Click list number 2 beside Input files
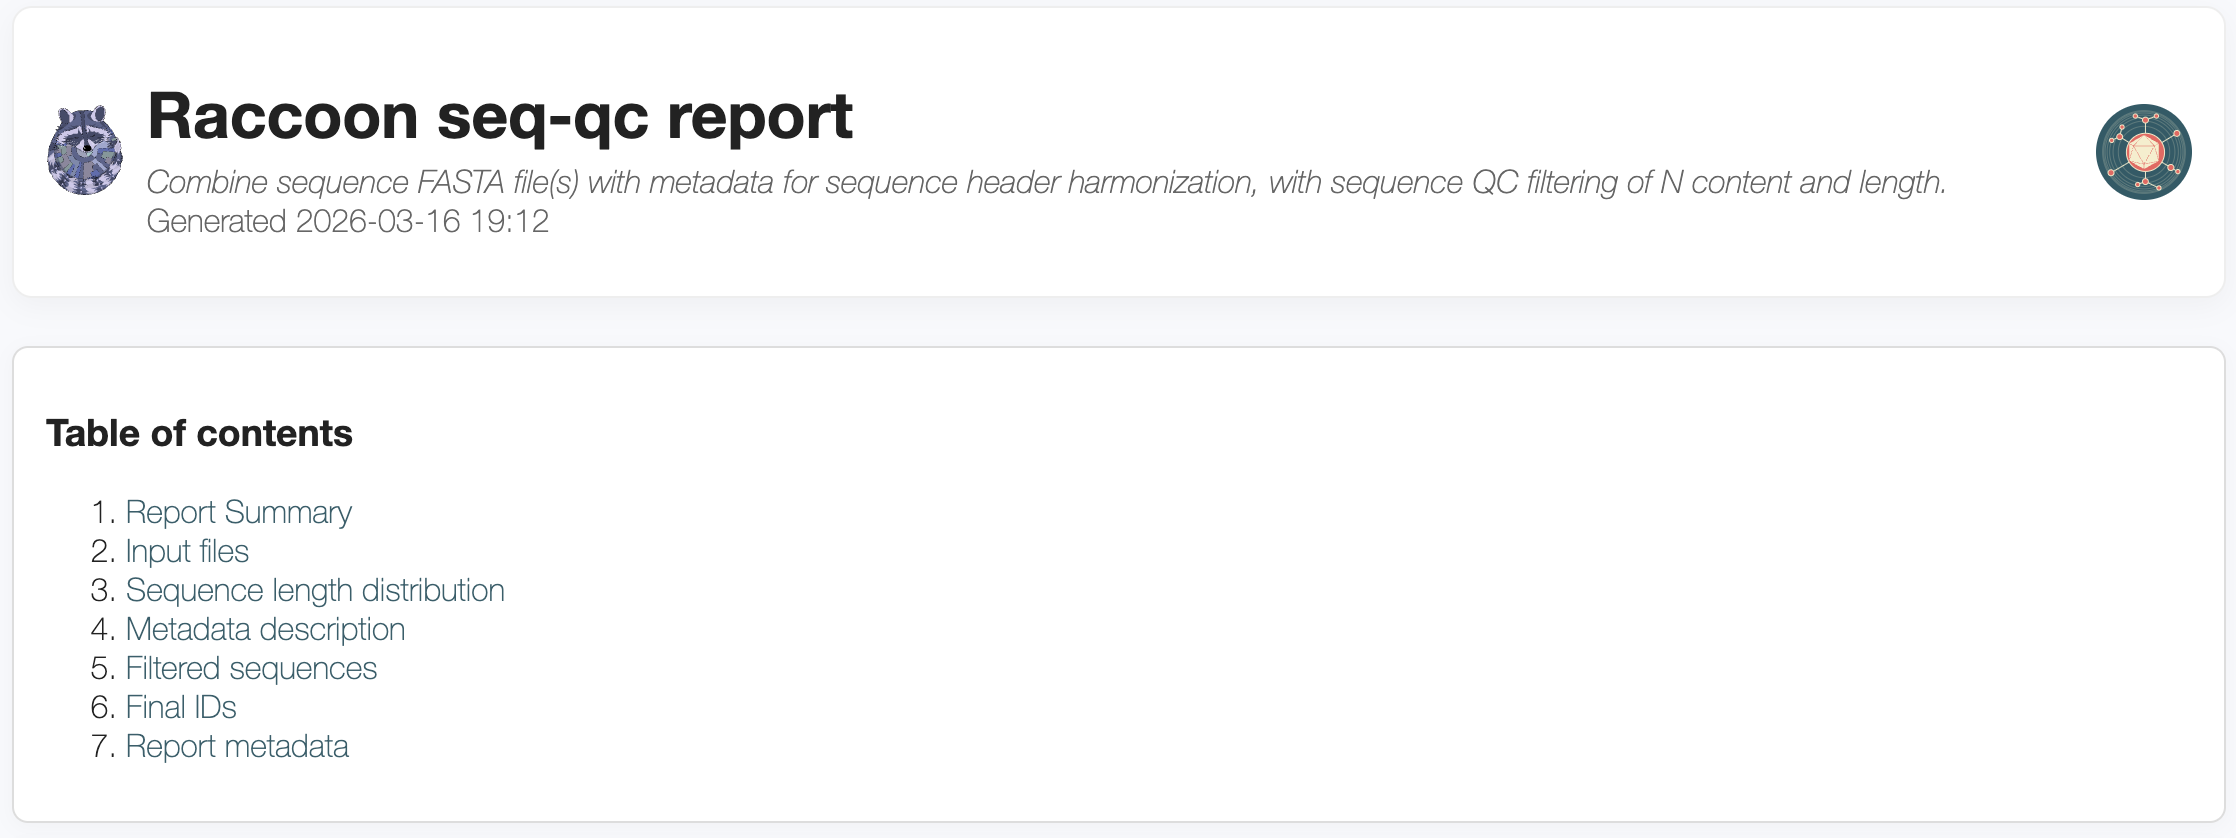This screenshot has height=838, width=2236. (x=103, y=551)
